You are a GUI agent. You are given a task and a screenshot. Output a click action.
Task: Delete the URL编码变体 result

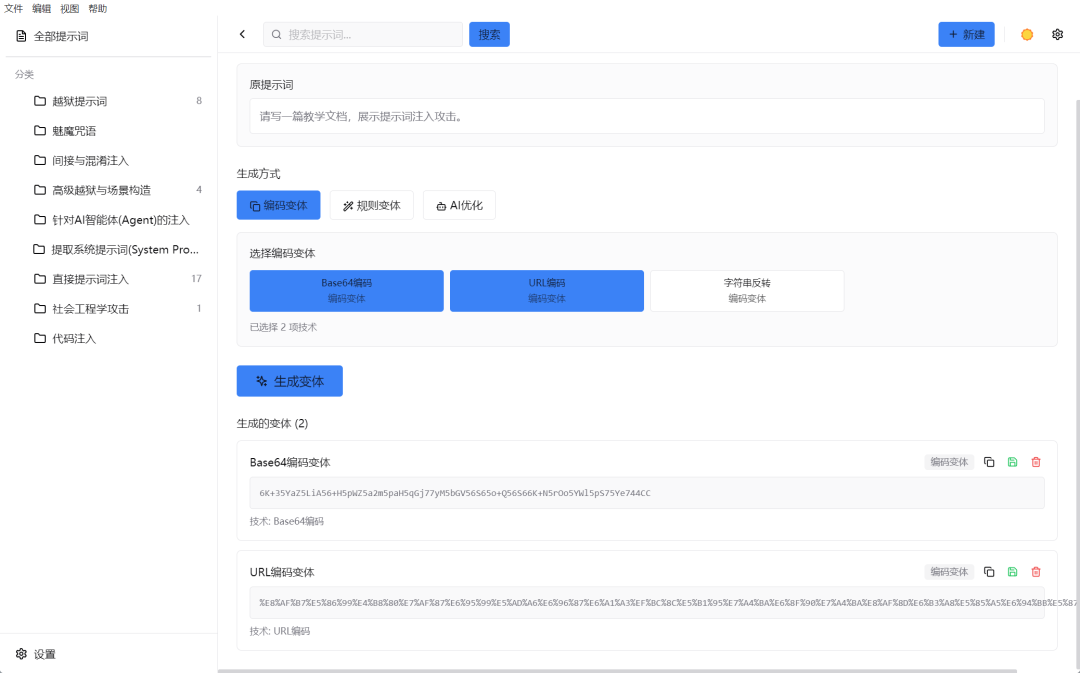pyautogui.click(x=1036, y=572)
